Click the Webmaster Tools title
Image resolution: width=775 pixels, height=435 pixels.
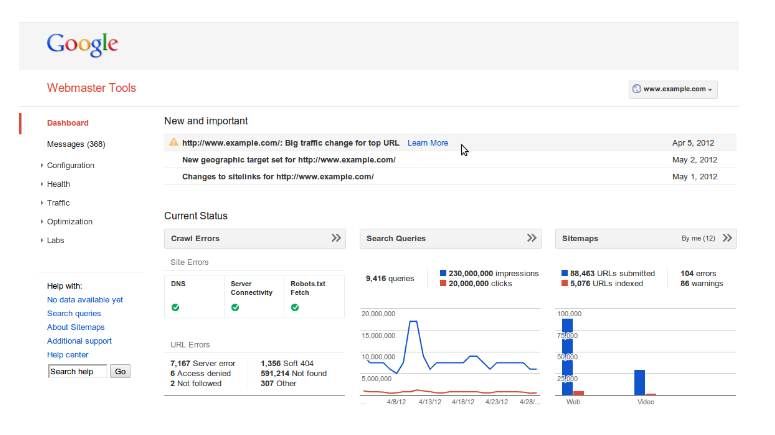[91, 88]
